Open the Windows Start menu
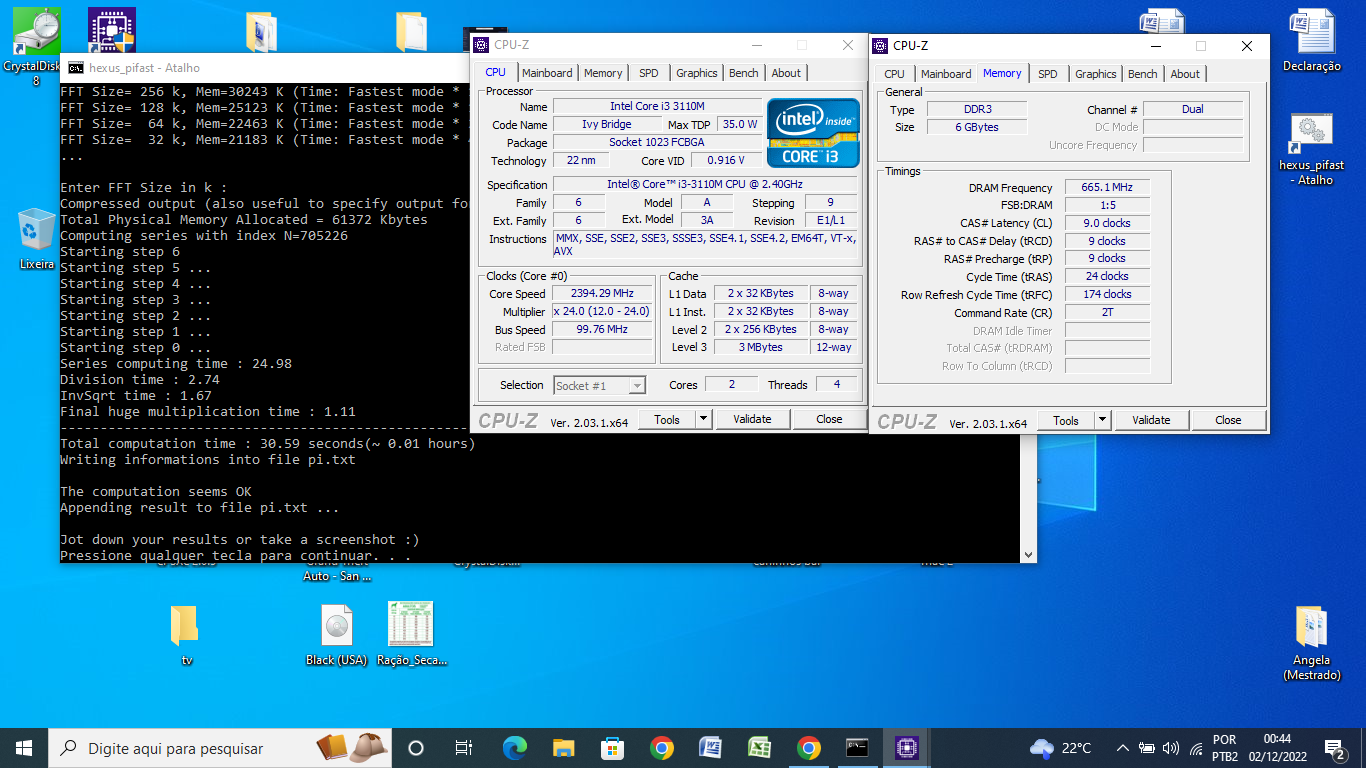Image resolution: width=1366 pixels, height=768 pixels. tap(24, 748)
